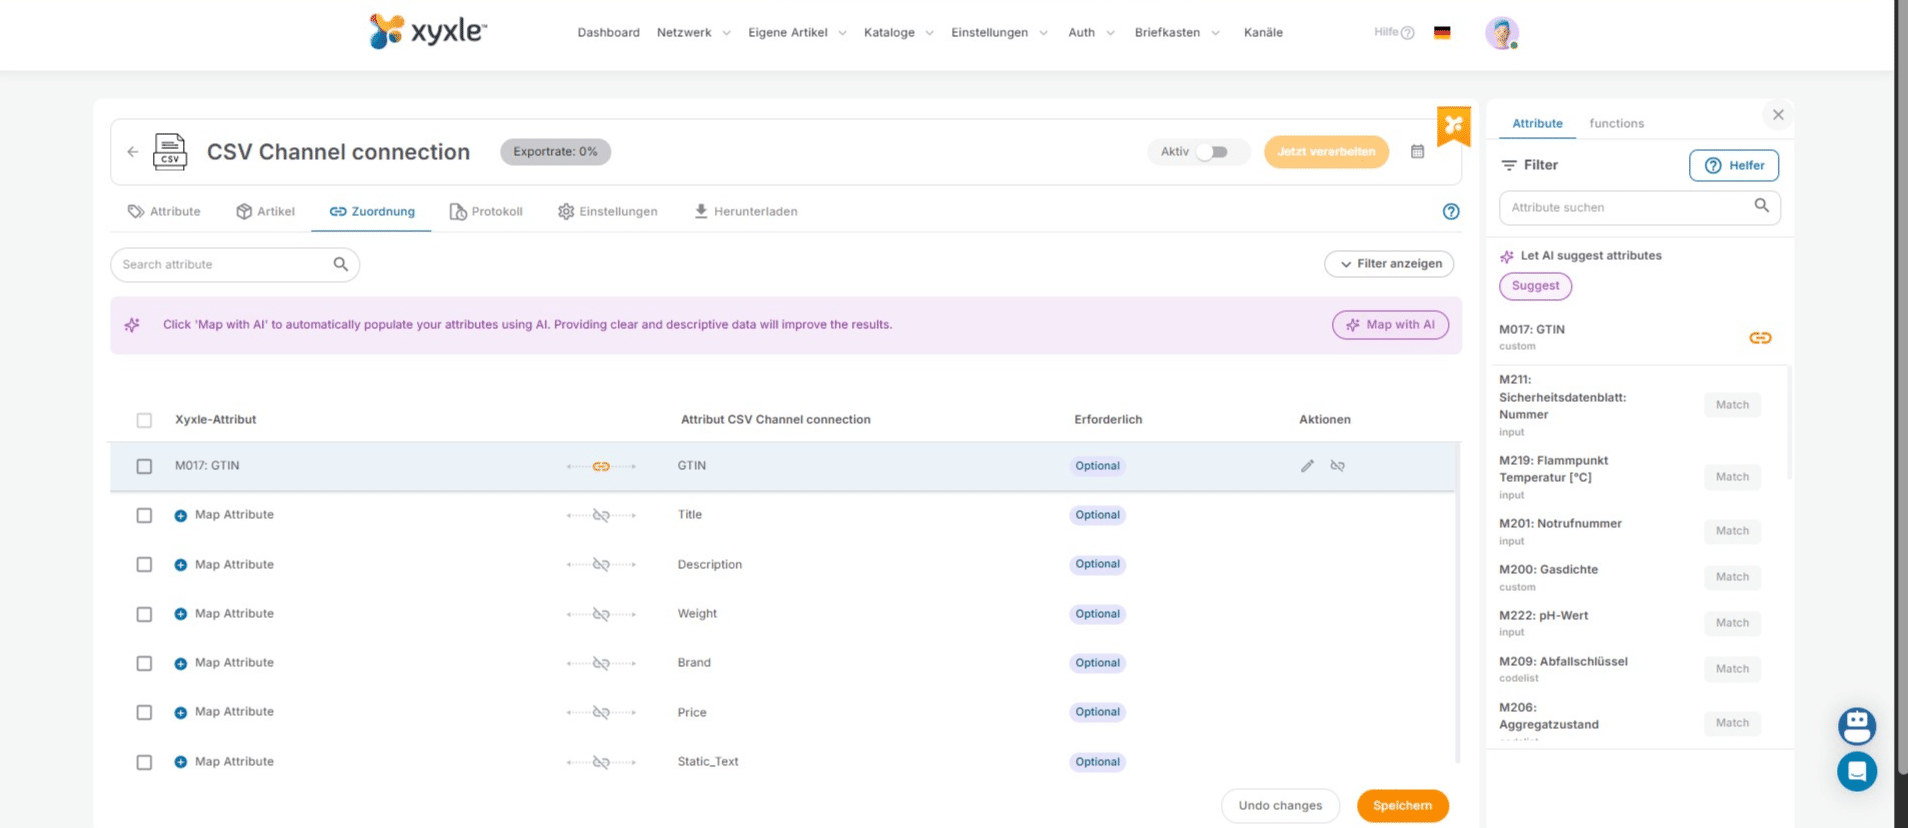Click the pencil edit icon in GTIN row
This screenshot has width=1908, height=828.
[x=1307, y=466]
